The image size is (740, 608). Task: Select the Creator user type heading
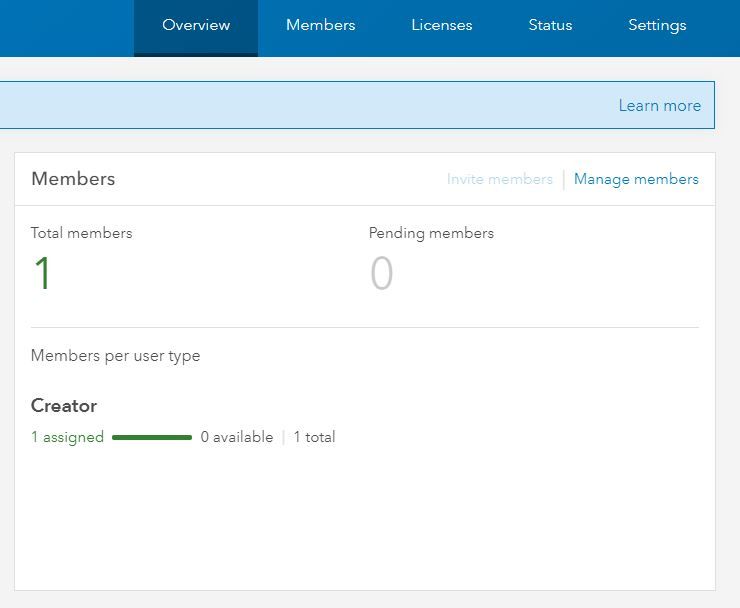click(x=64, y=406)
